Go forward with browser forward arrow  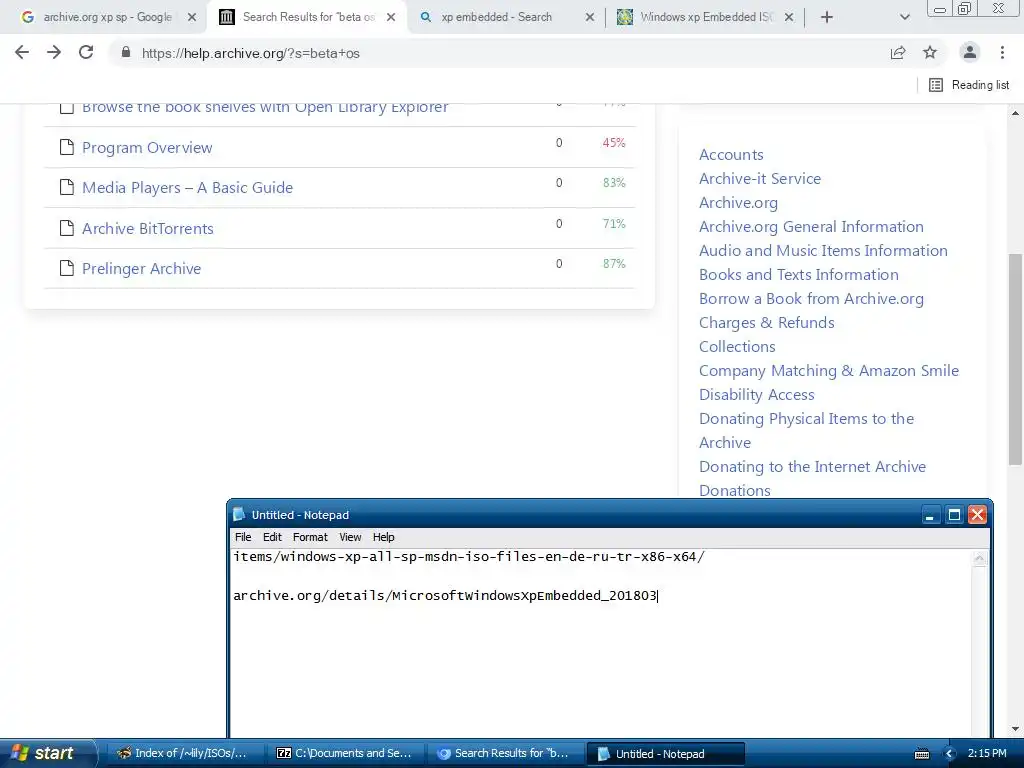click(54, 52)
